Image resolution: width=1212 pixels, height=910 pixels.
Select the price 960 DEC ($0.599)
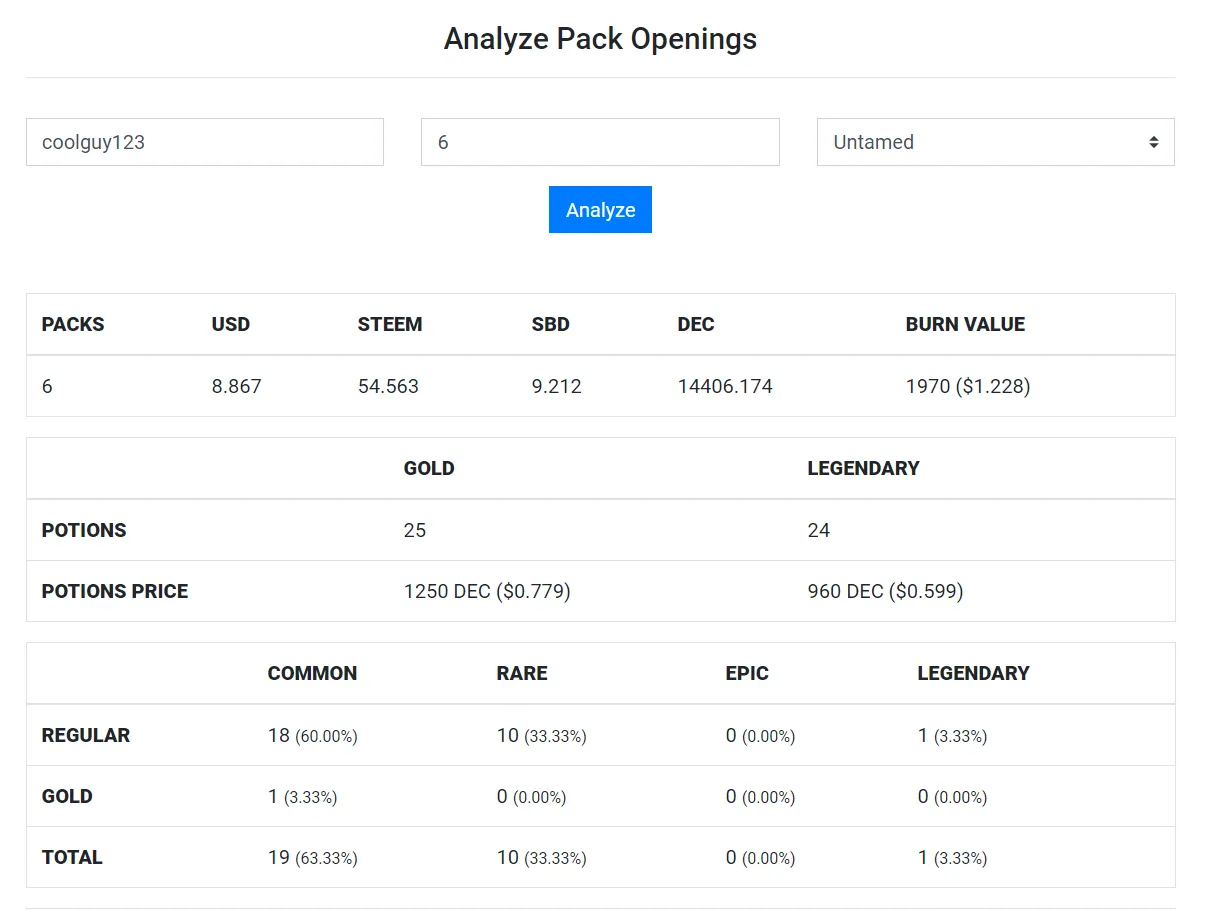tap(885, 591)
